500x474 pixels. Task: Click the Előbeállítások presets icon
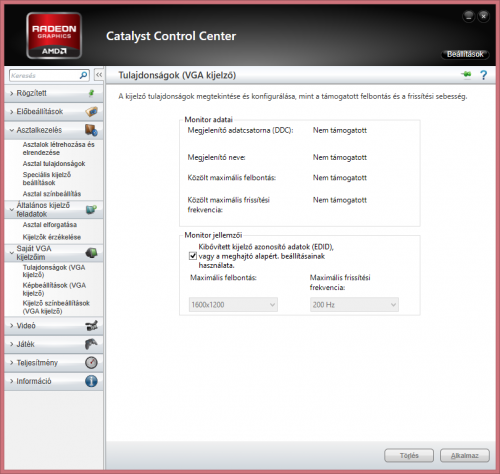point(91,112)
